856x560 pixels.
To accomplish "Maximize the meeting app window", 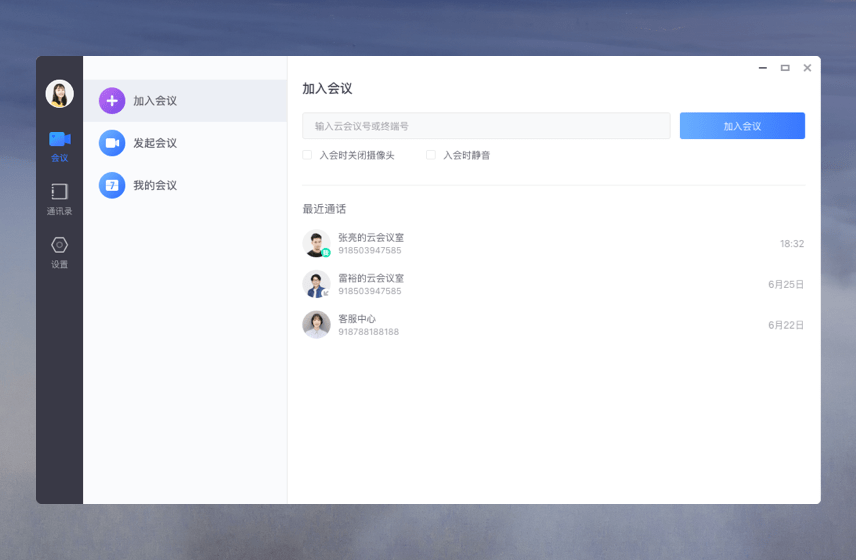I will click(785, 68).
